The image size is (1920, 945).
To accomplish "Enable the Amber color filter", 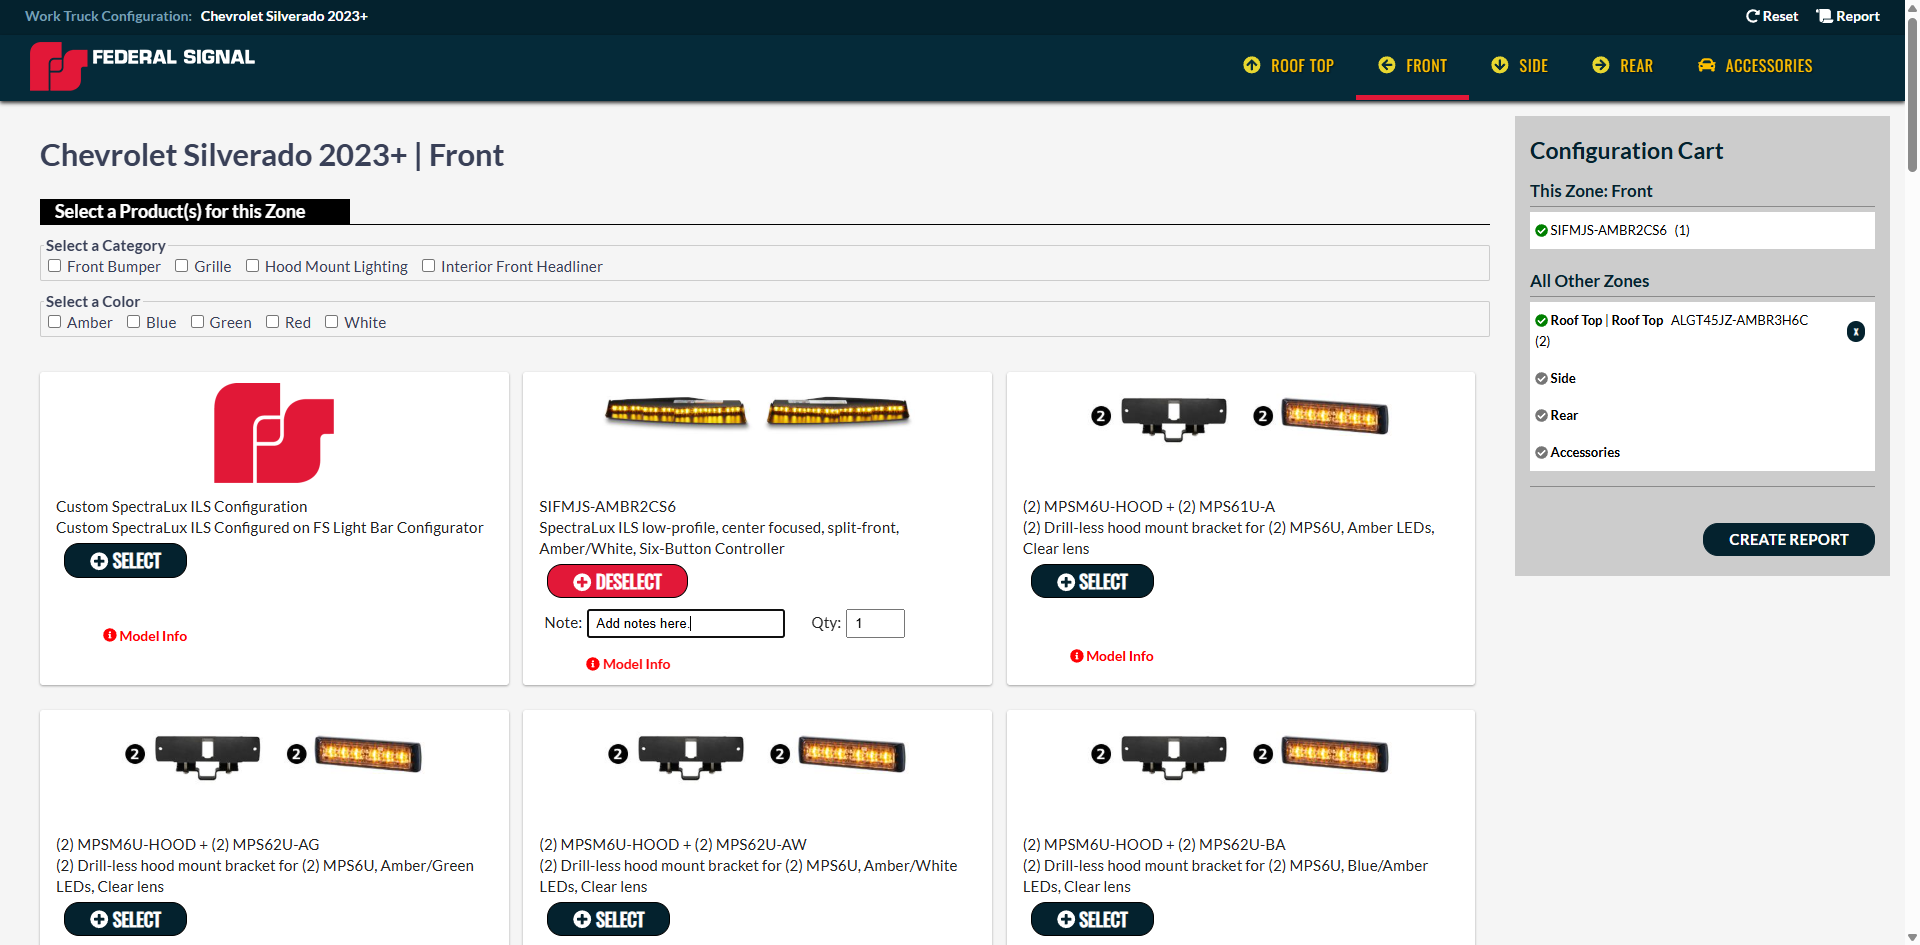I will click(55, 322).
